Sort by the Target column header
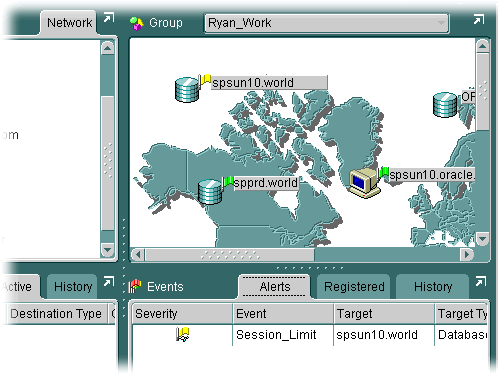498x375 pixels. click(x=384, y=314)
